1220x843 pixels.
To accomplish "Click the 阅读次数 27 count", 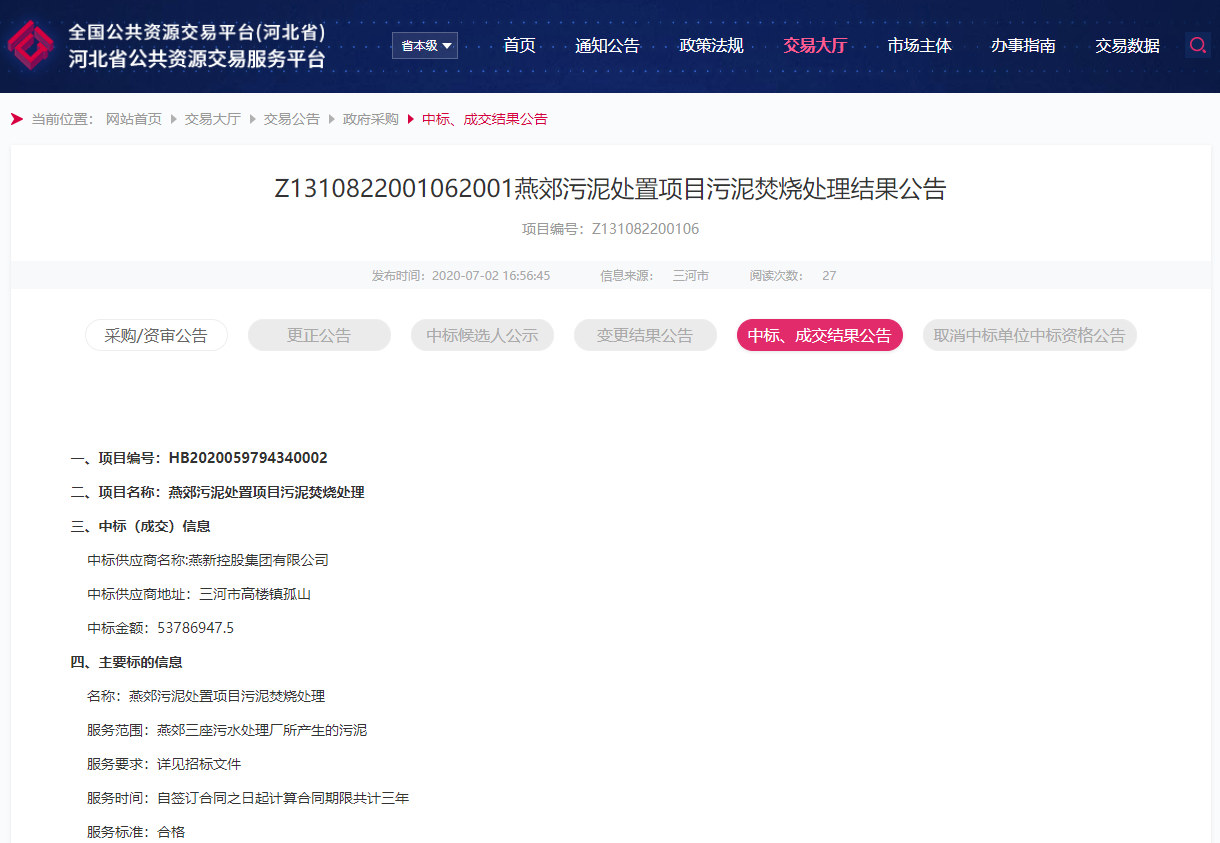I will (x=793, y=275).
